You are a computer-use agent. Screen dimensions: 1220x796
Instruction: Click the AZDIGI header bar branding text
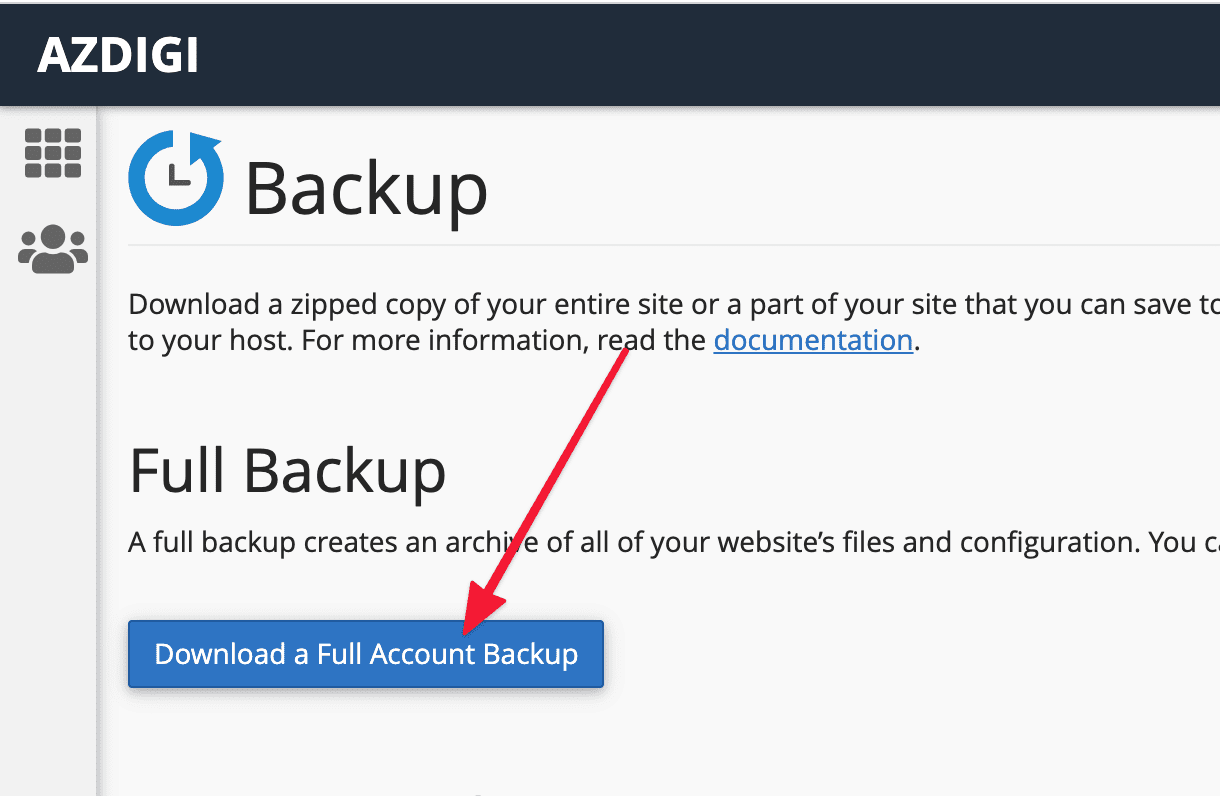click(118, 55)
